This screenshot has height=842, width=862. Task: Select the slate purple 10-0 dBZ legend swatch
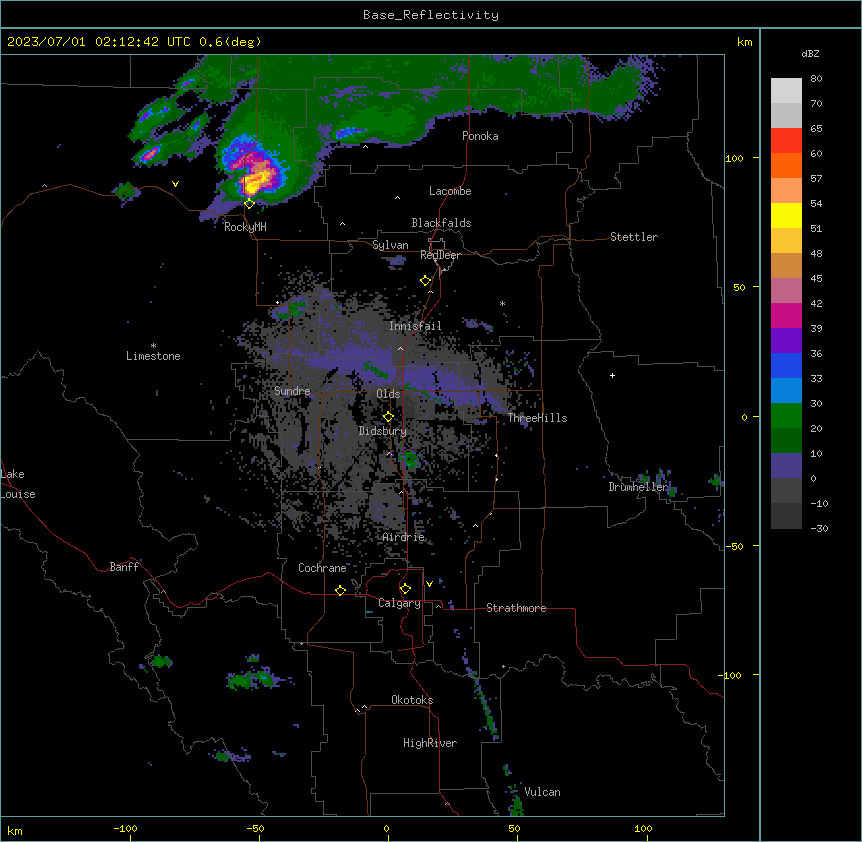(x=786, y=466)
